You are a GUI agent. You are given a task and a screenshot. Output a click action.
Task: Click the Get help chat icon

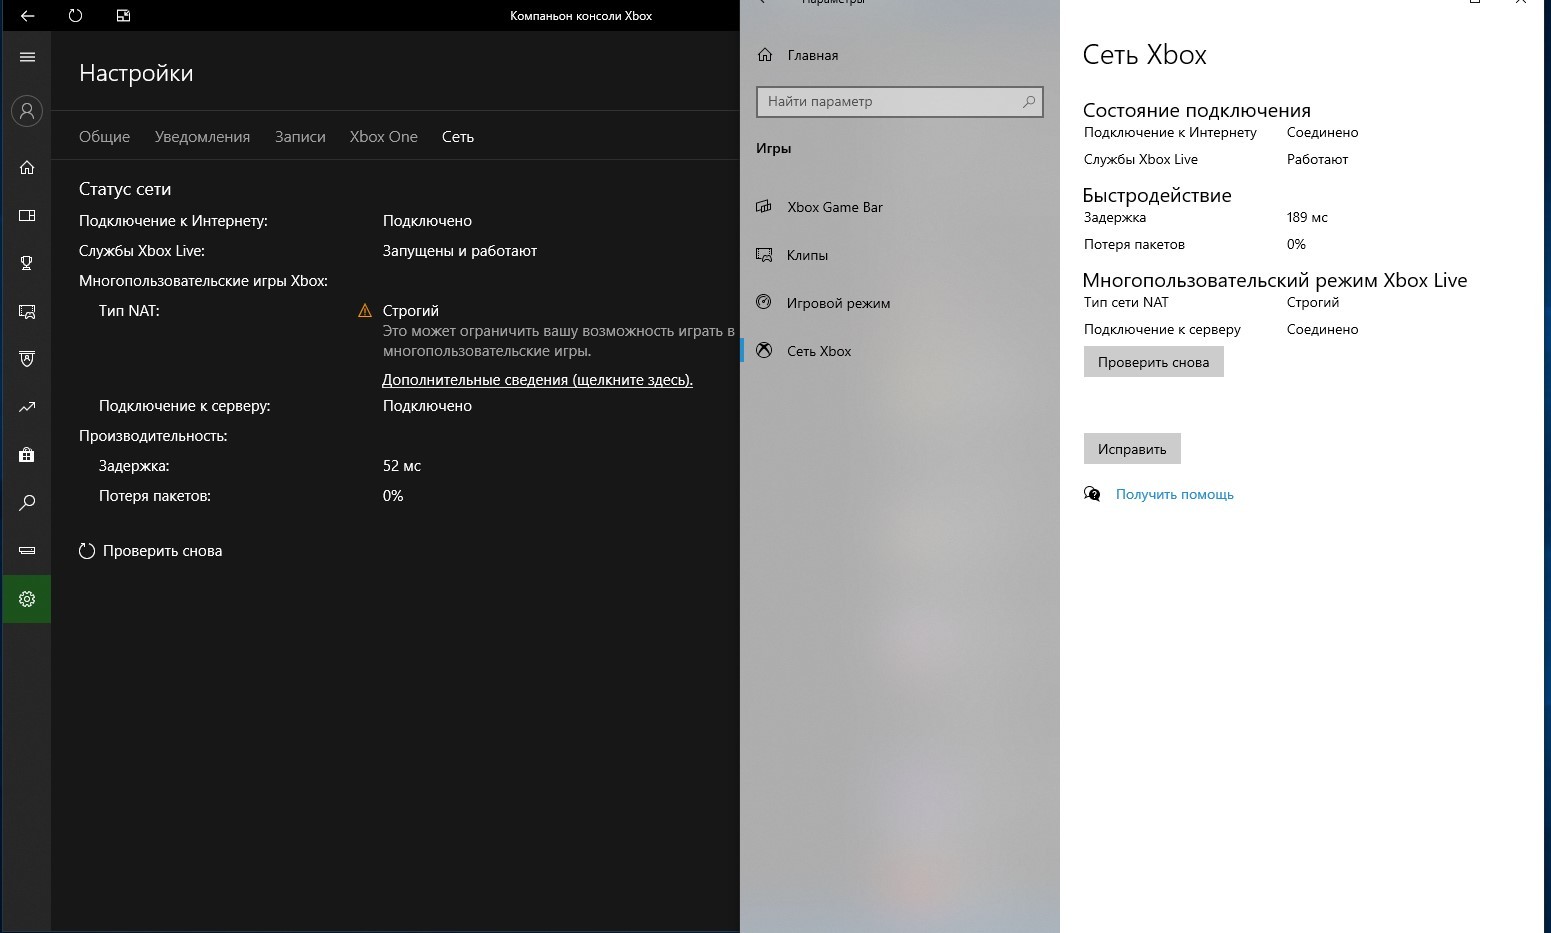click(x=1092, y=494)
